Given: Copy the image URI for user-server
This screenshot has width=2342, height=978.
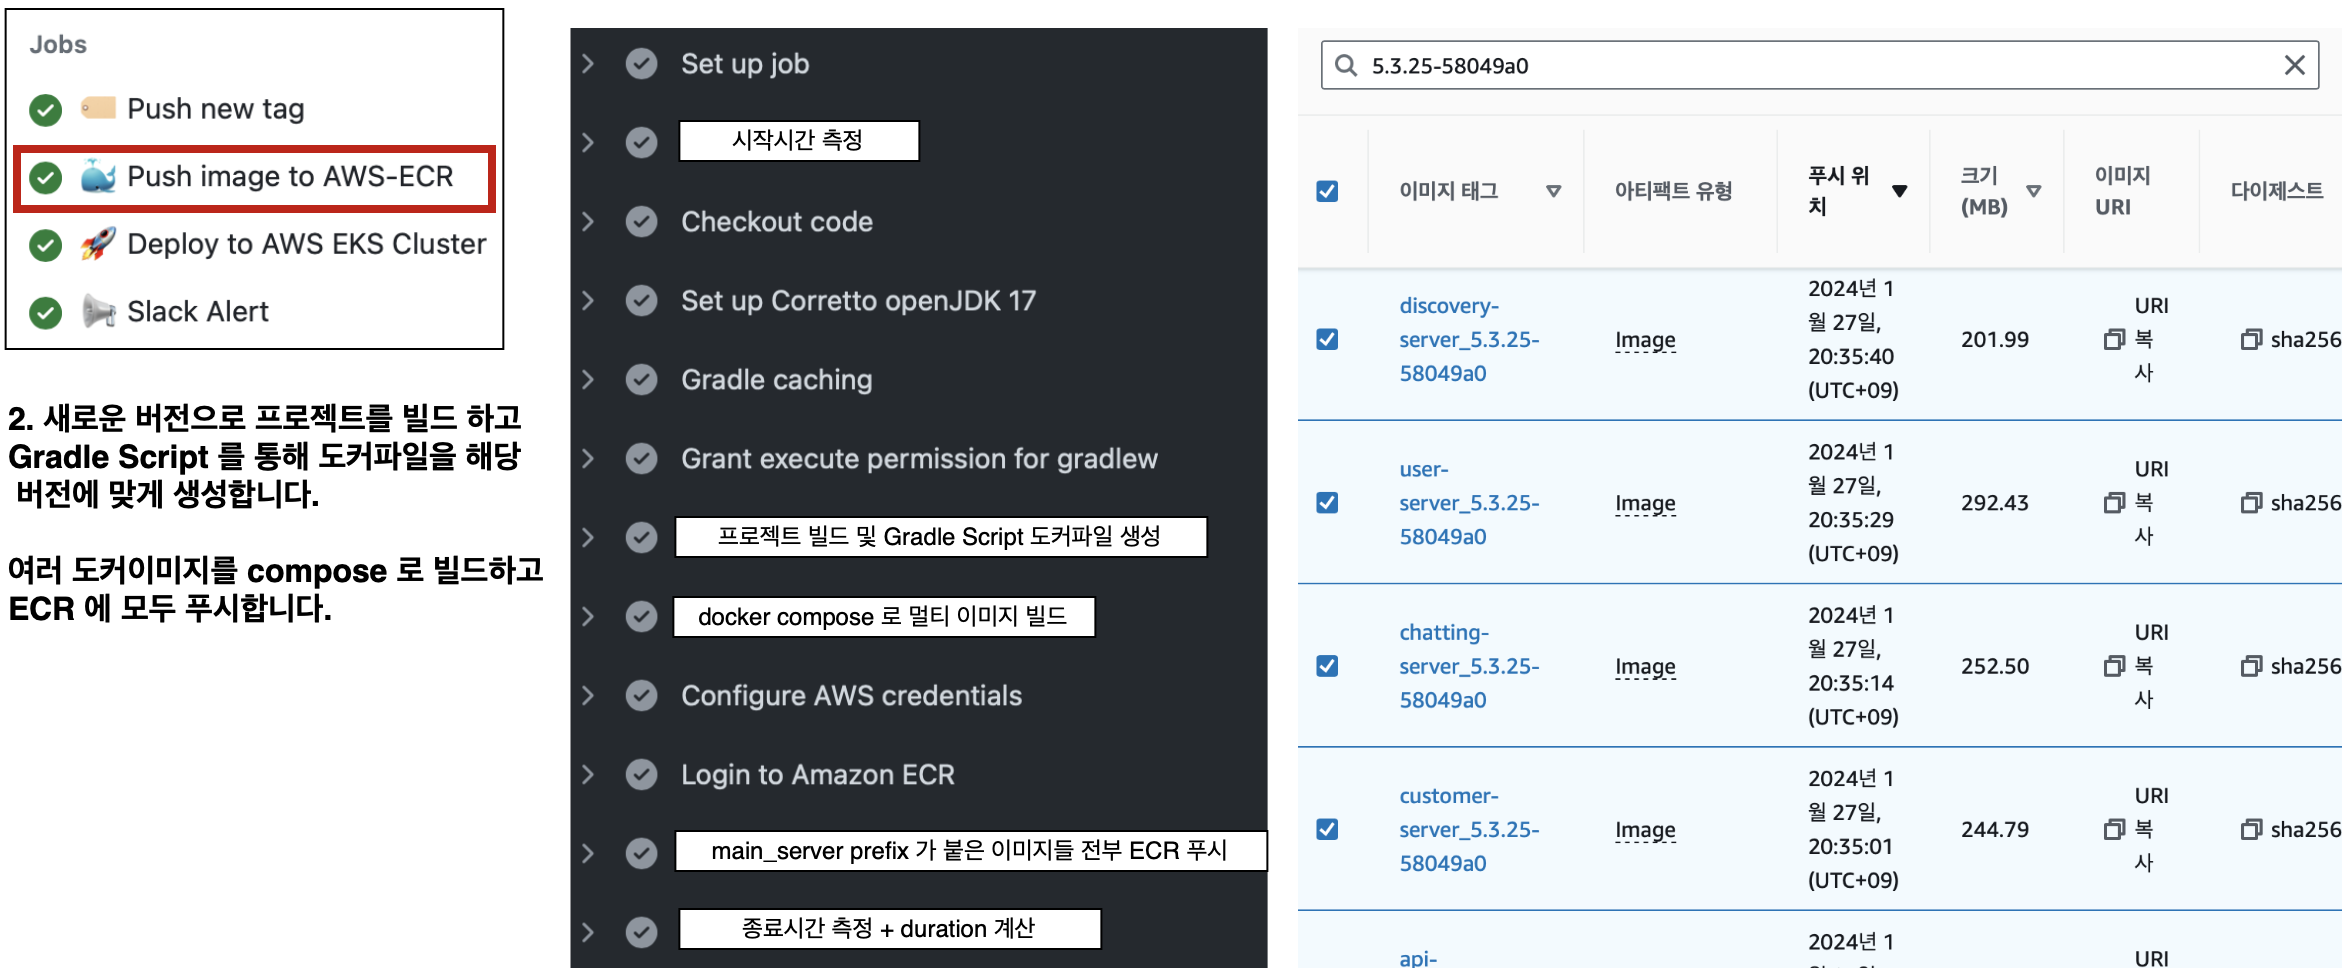Looking at the screenshot, I should pos(2114,503).
